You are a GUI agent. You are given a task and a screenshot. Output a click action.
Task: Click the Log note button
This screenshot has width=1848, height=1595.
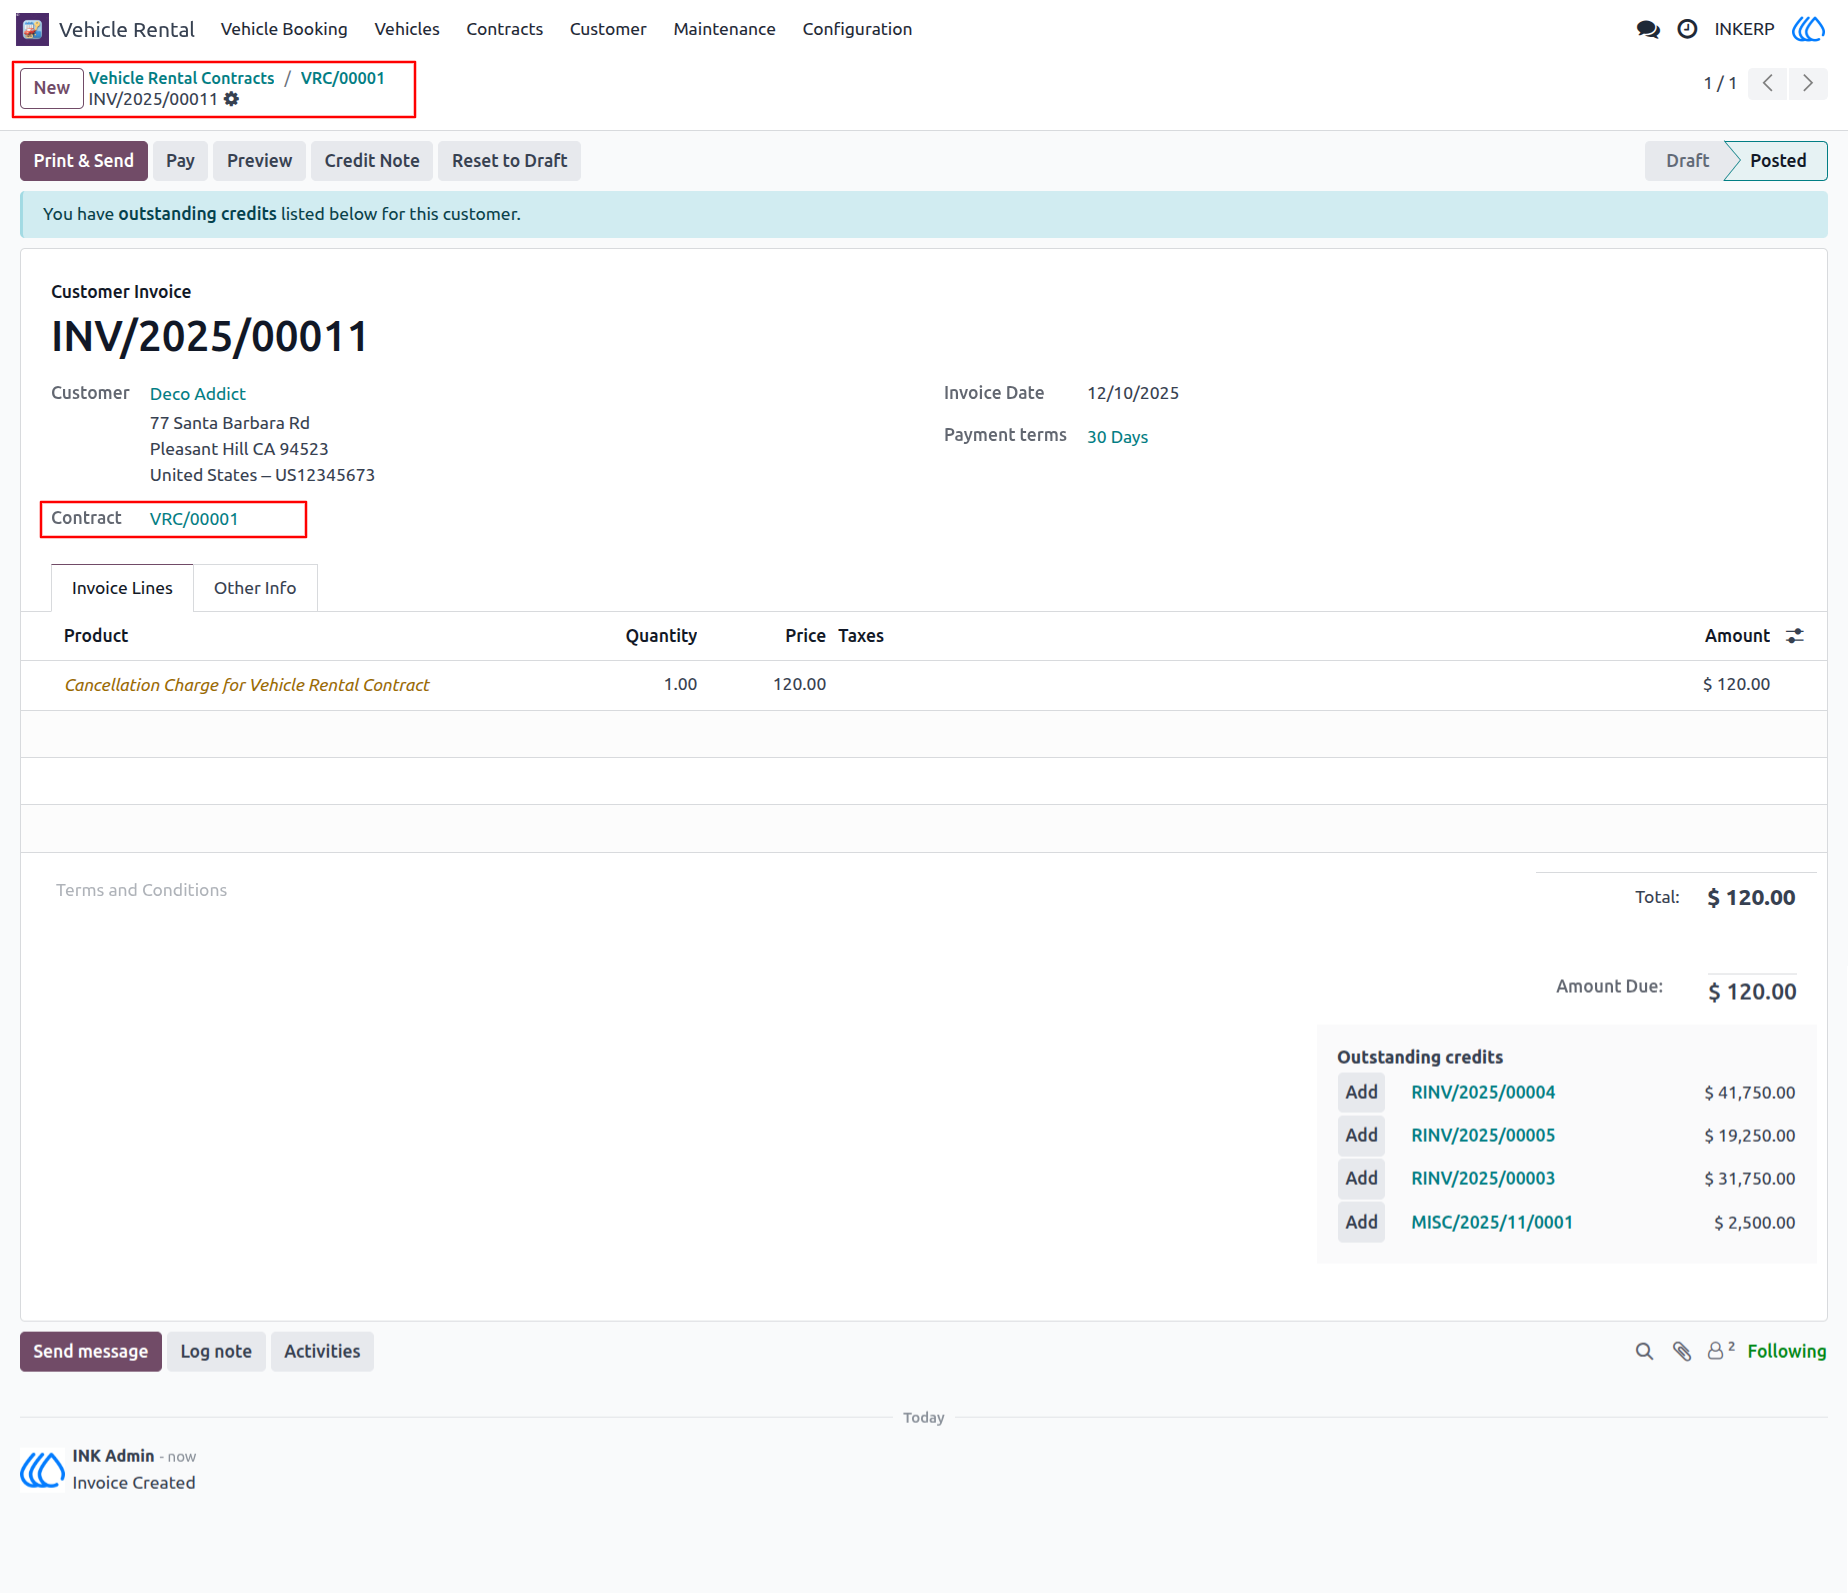tap(216, 1352)
